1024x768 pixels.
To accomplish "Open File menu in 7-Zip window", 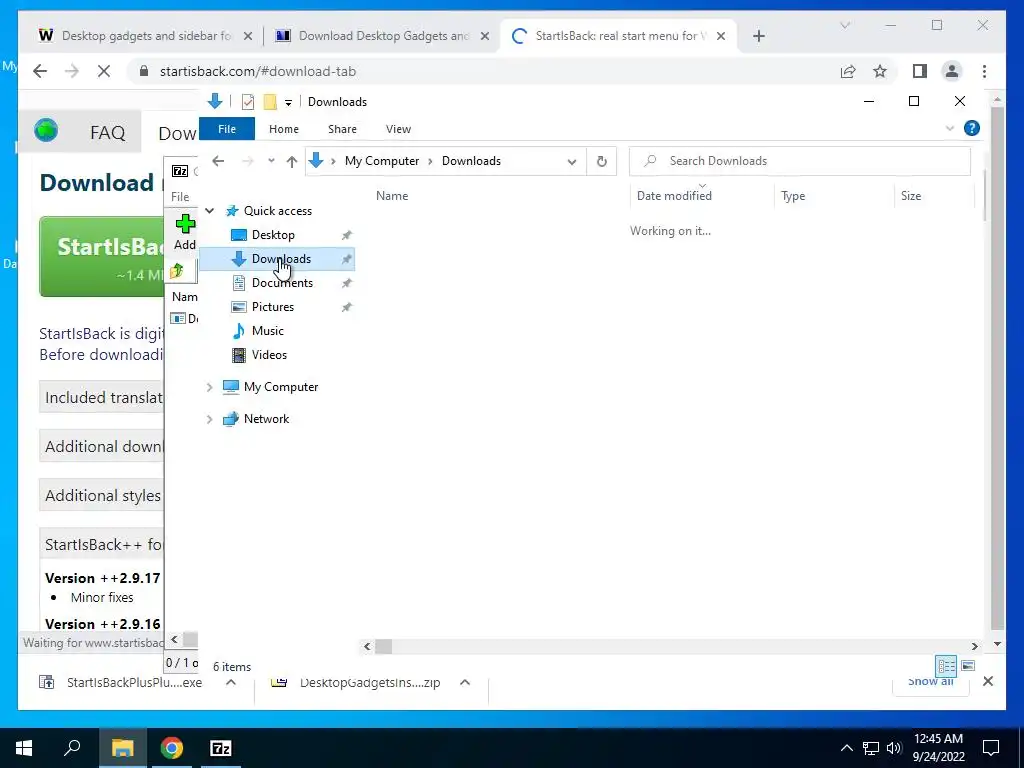I will pos(180,197).
